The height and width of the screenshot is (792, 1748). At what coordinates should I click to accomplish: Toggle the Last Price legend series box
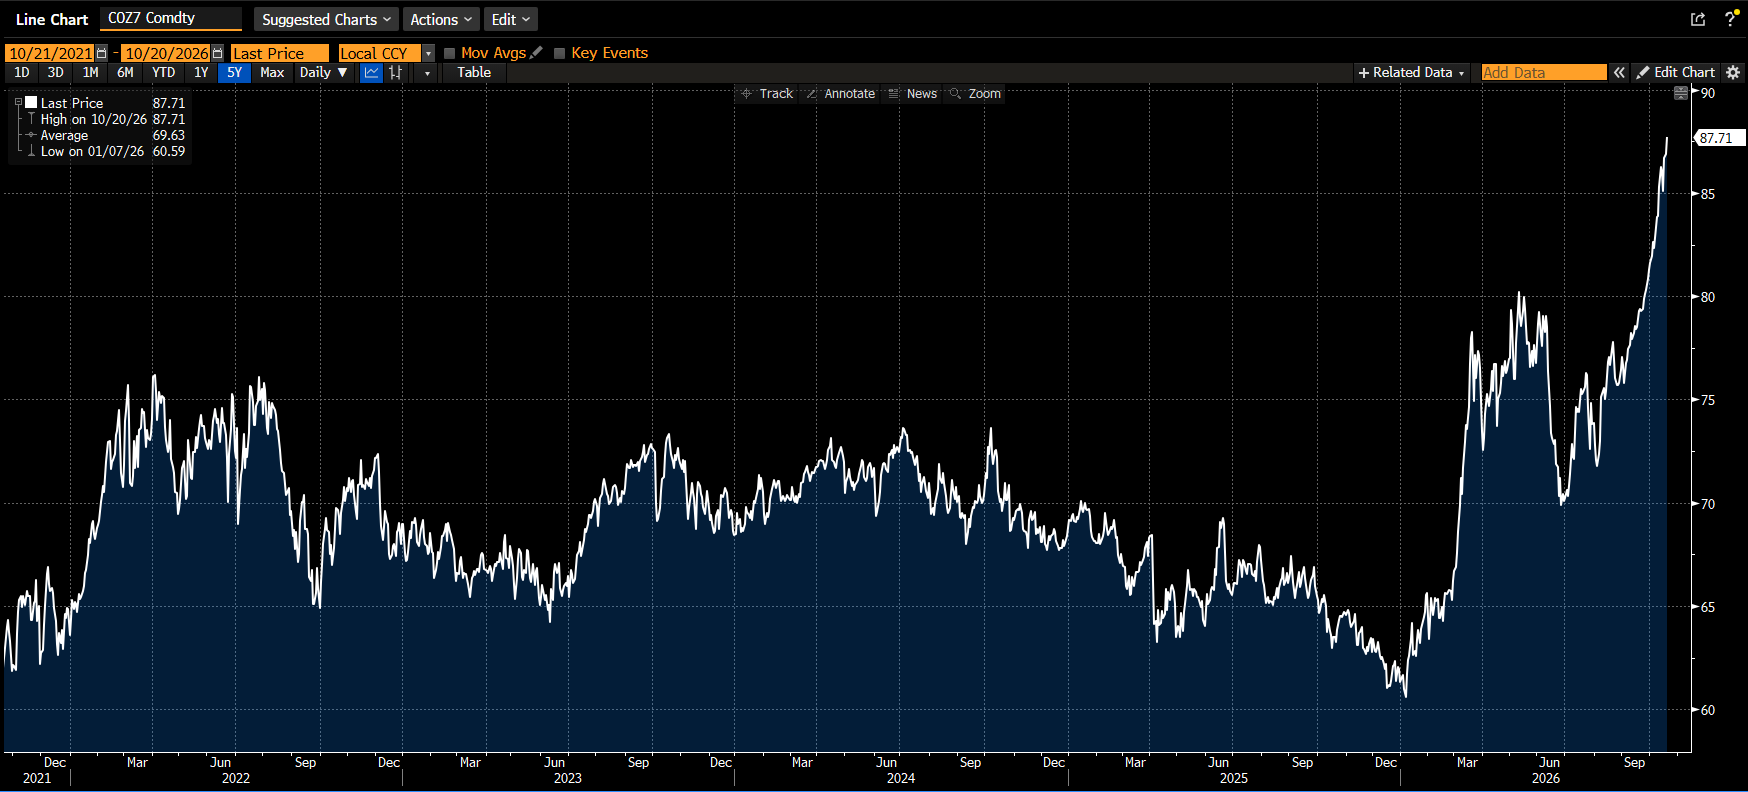click(x=31, y=102)
